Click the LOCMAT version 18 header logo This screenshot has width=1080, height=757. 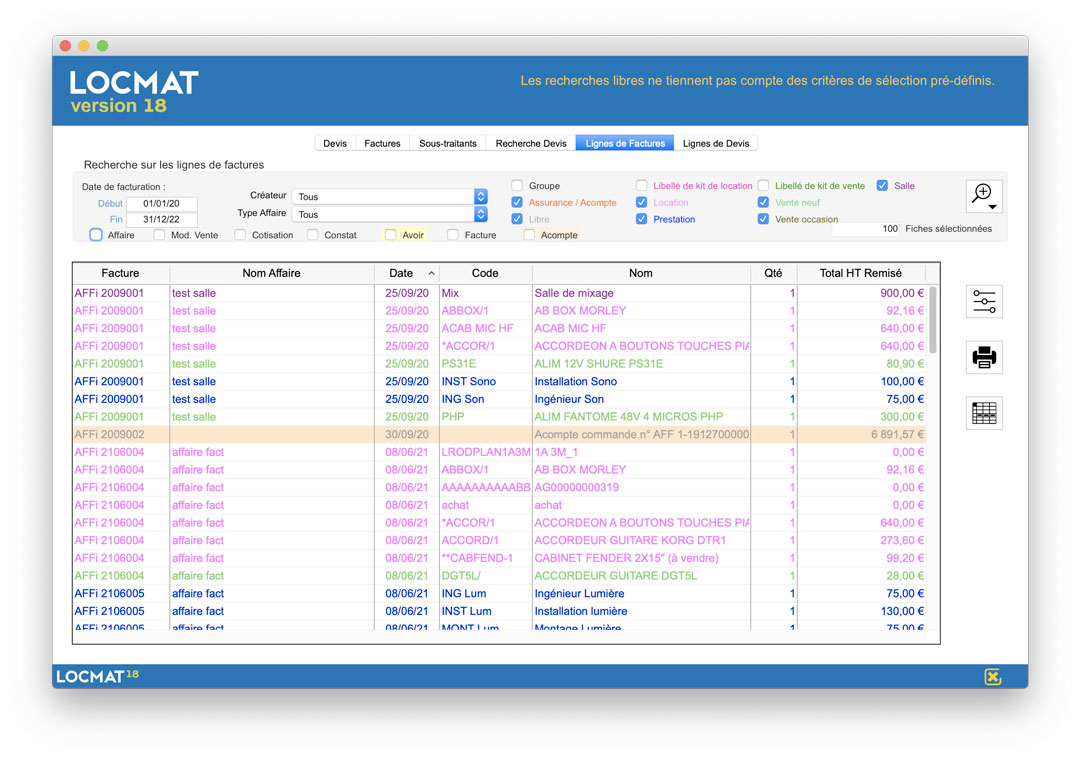134,92
